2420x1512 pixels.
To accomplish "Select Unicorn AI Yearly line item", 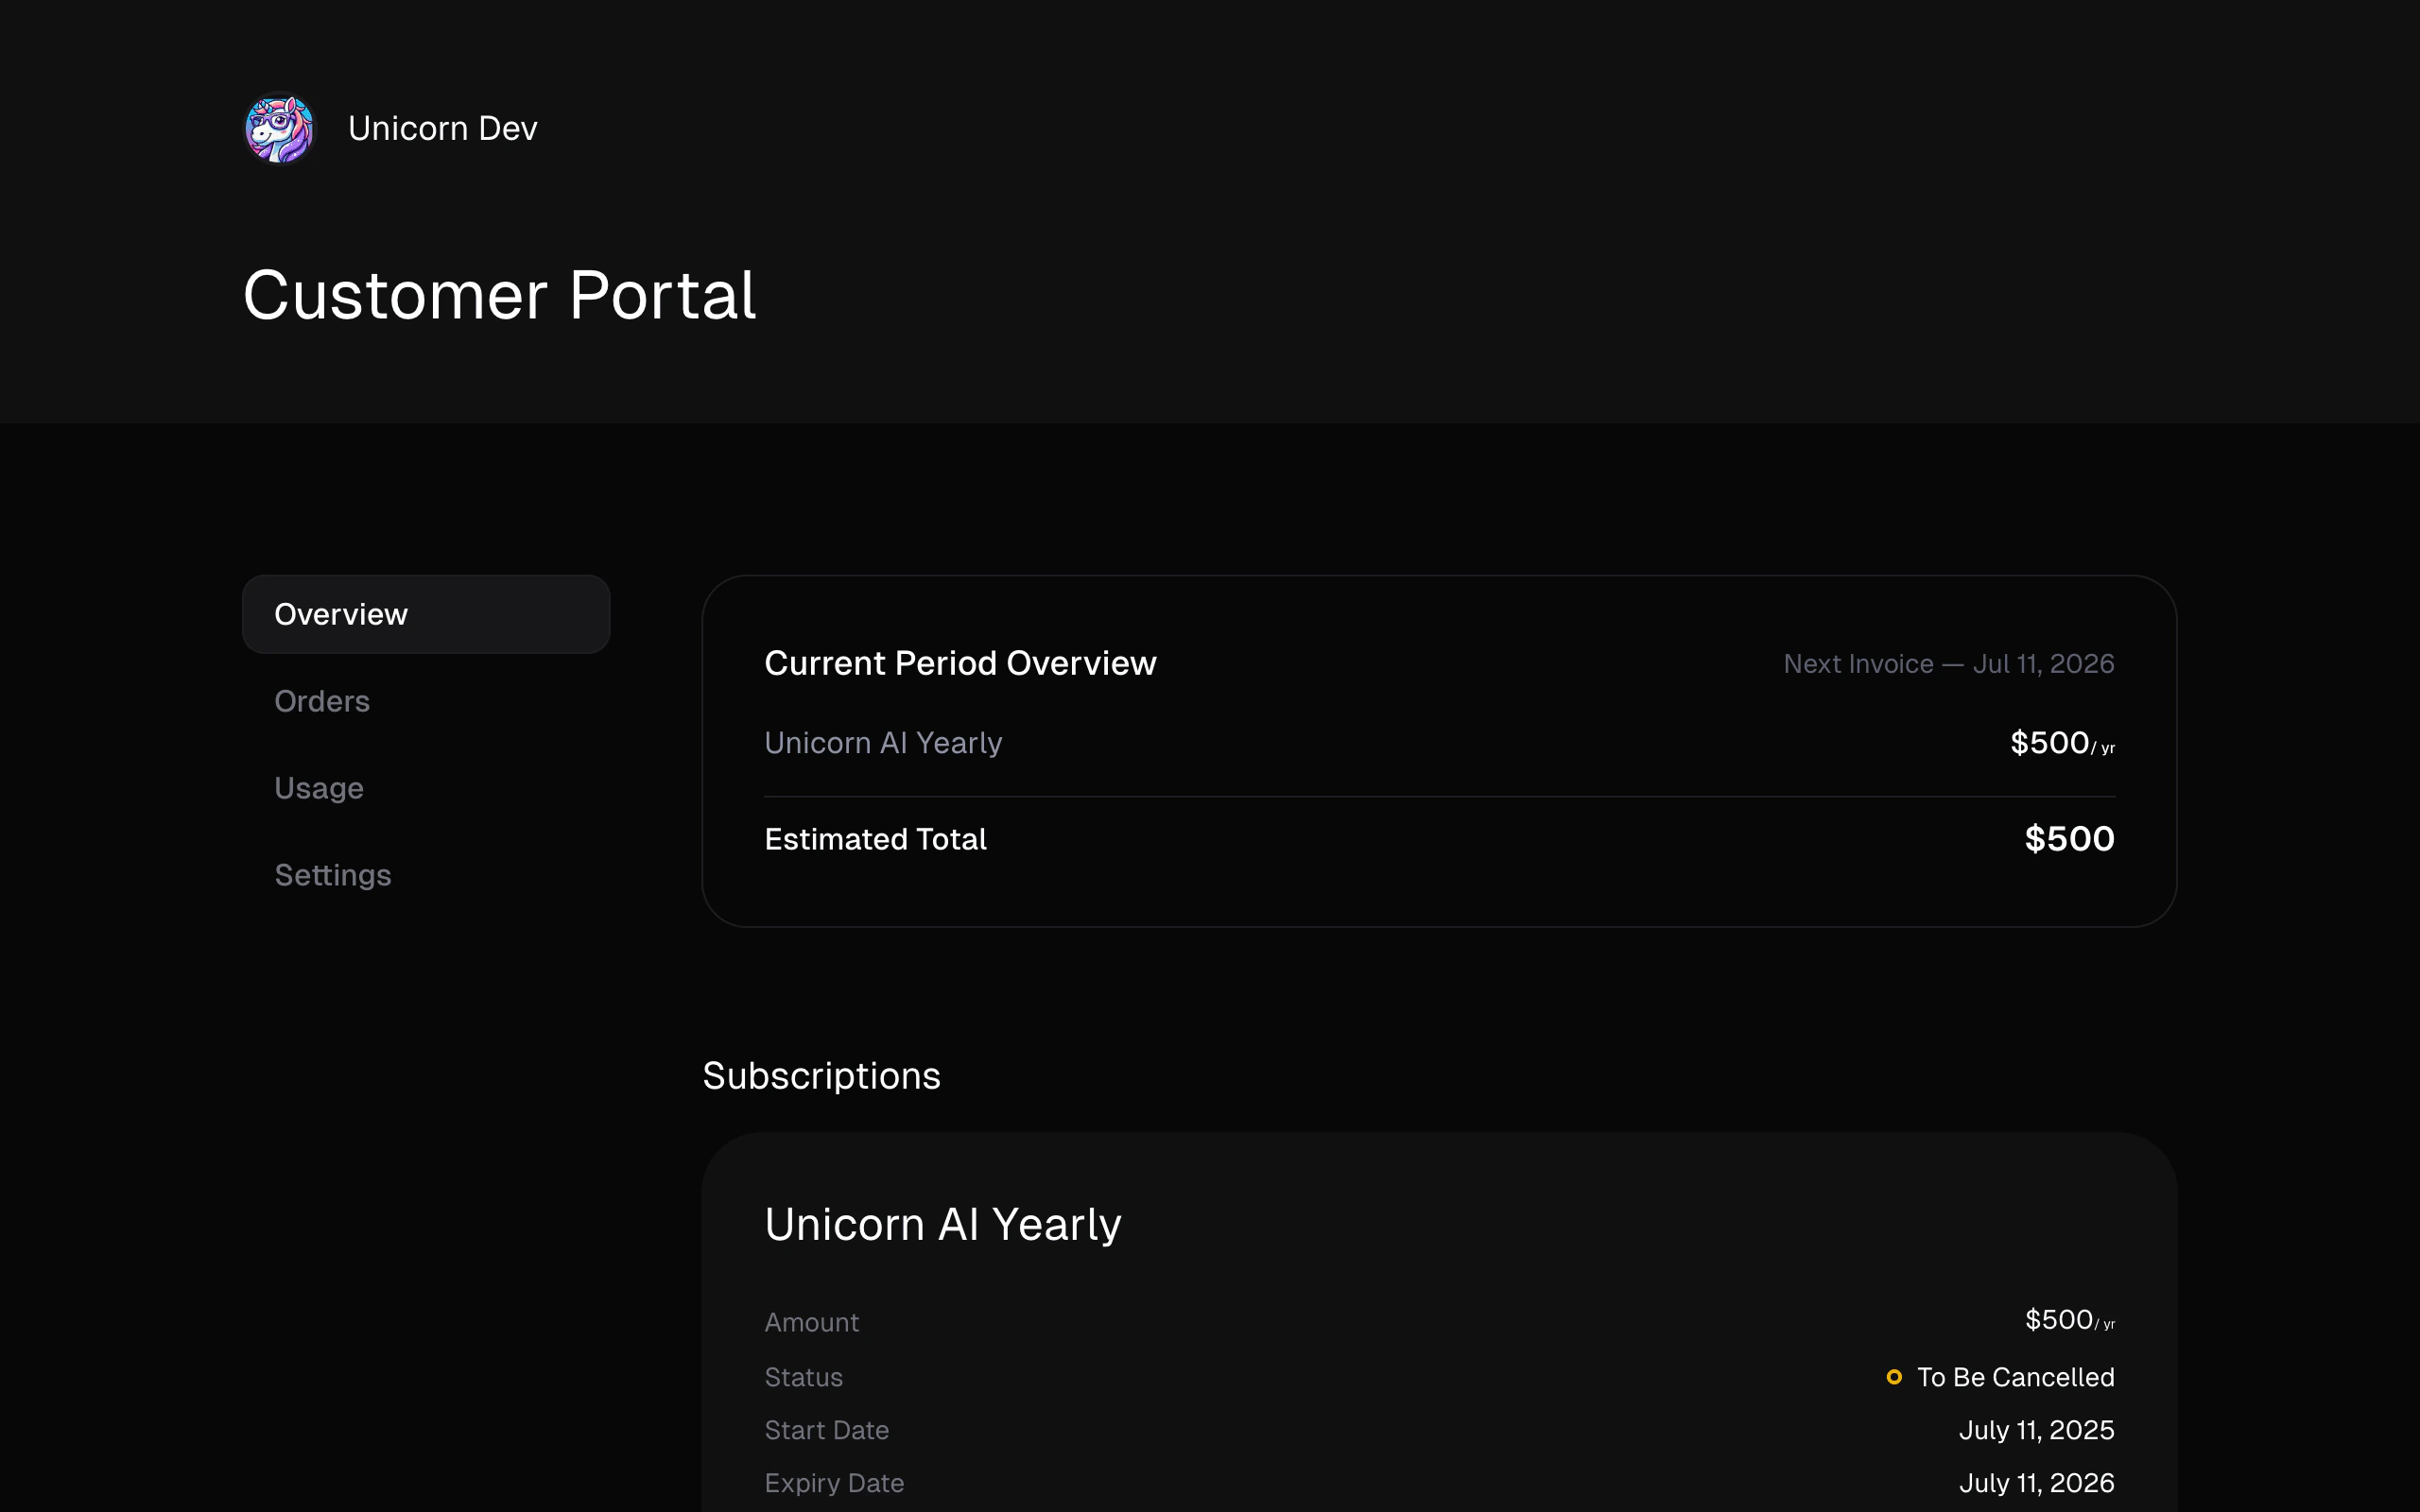I will point(883,743).
